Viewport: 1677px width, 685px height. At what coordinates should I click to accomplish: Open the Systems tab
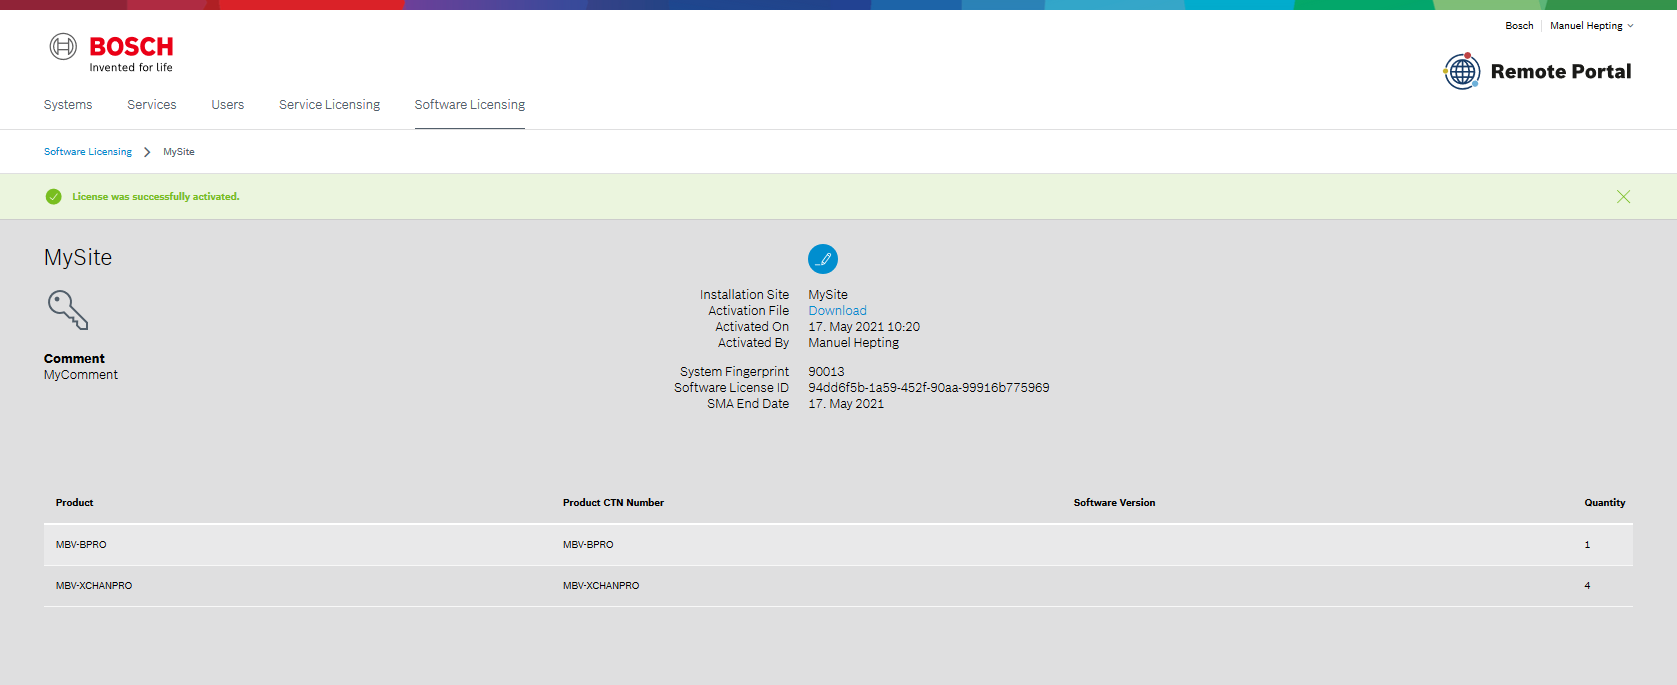68,105
